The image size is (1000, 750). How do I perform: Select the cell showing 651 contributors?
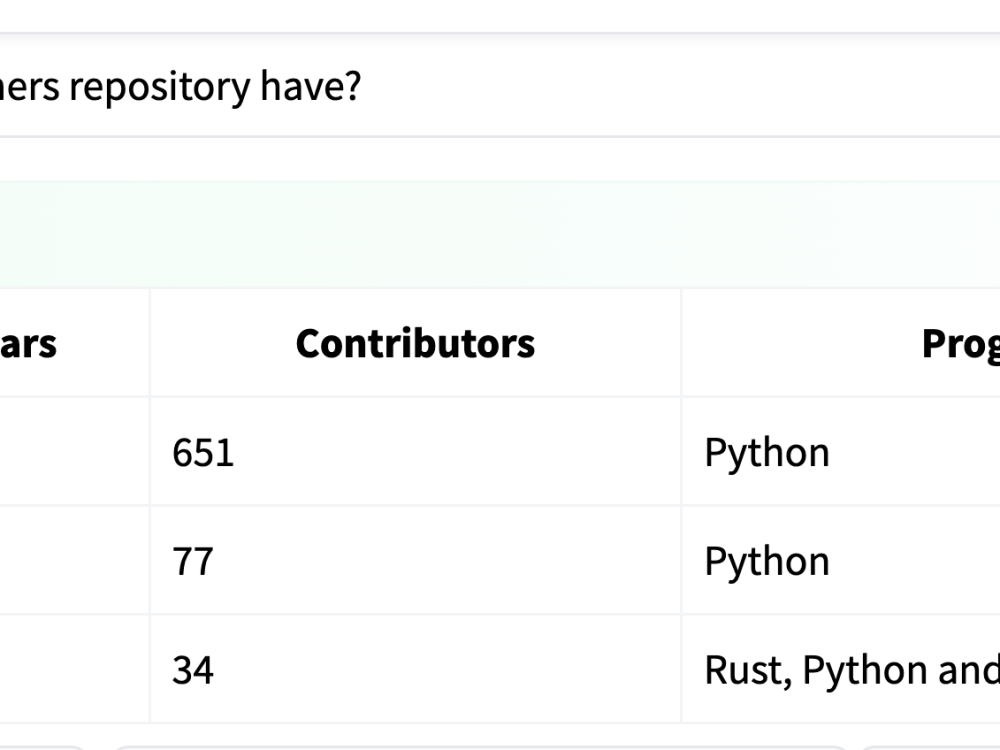click(x=415, y=452)
